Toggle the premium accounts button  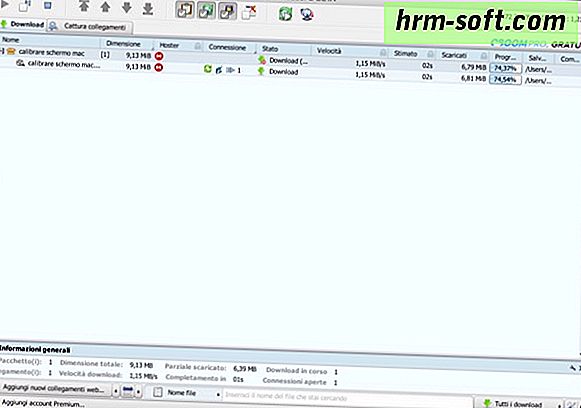coord(228,11)
